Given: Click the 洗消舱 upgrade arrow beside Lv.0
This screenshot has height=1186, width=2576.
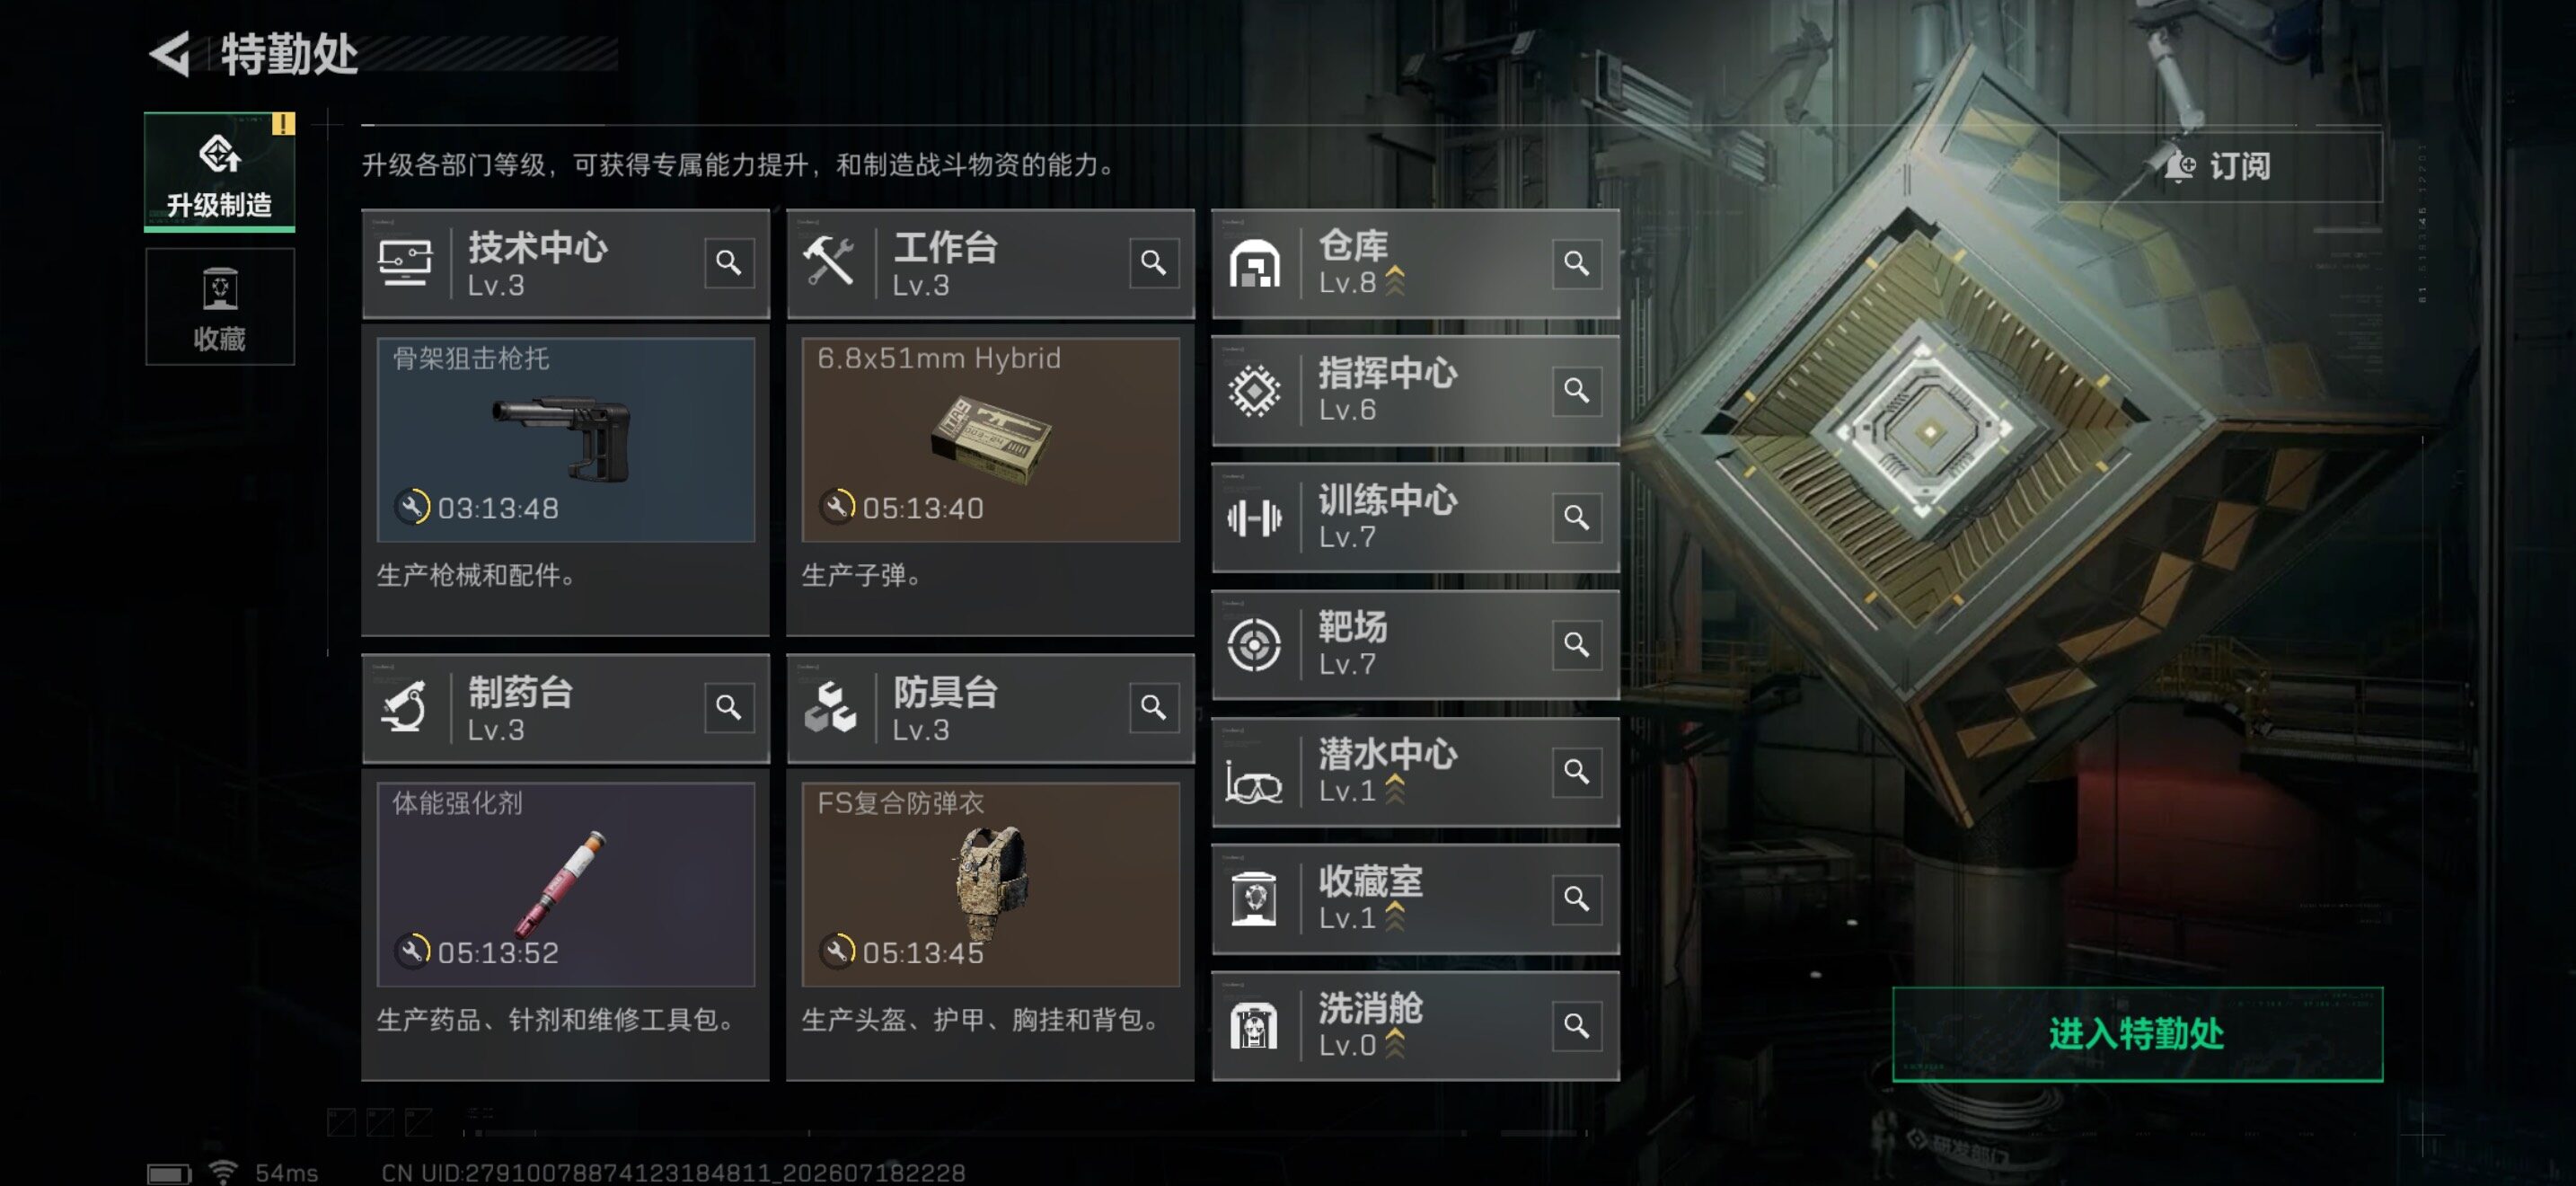Looking at the screenshot, I should 1395,1044.
